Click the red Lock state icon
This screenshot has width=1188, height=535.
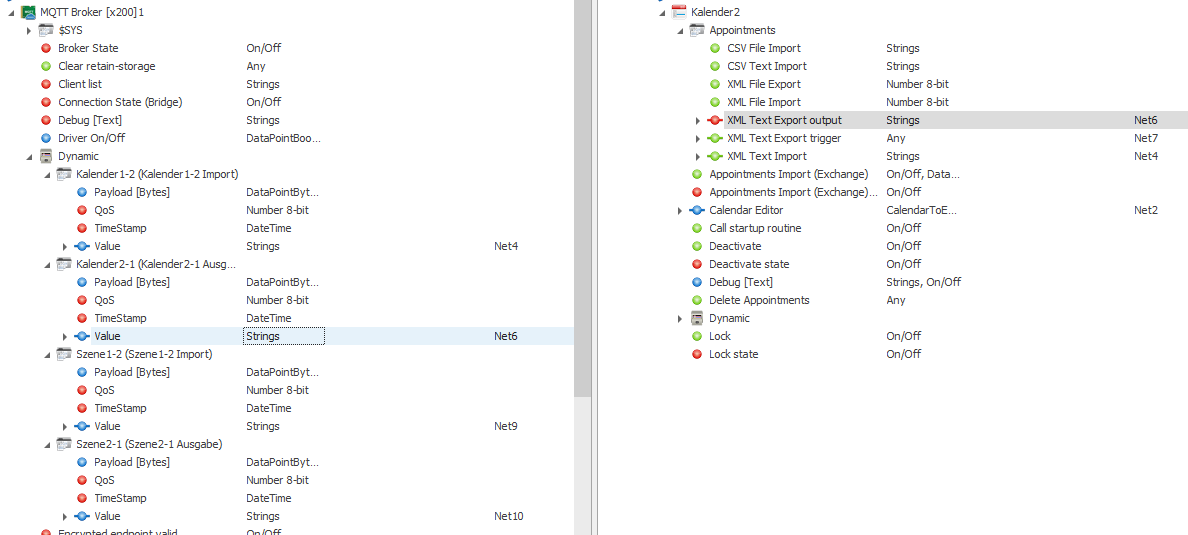[x=697, y=354]
